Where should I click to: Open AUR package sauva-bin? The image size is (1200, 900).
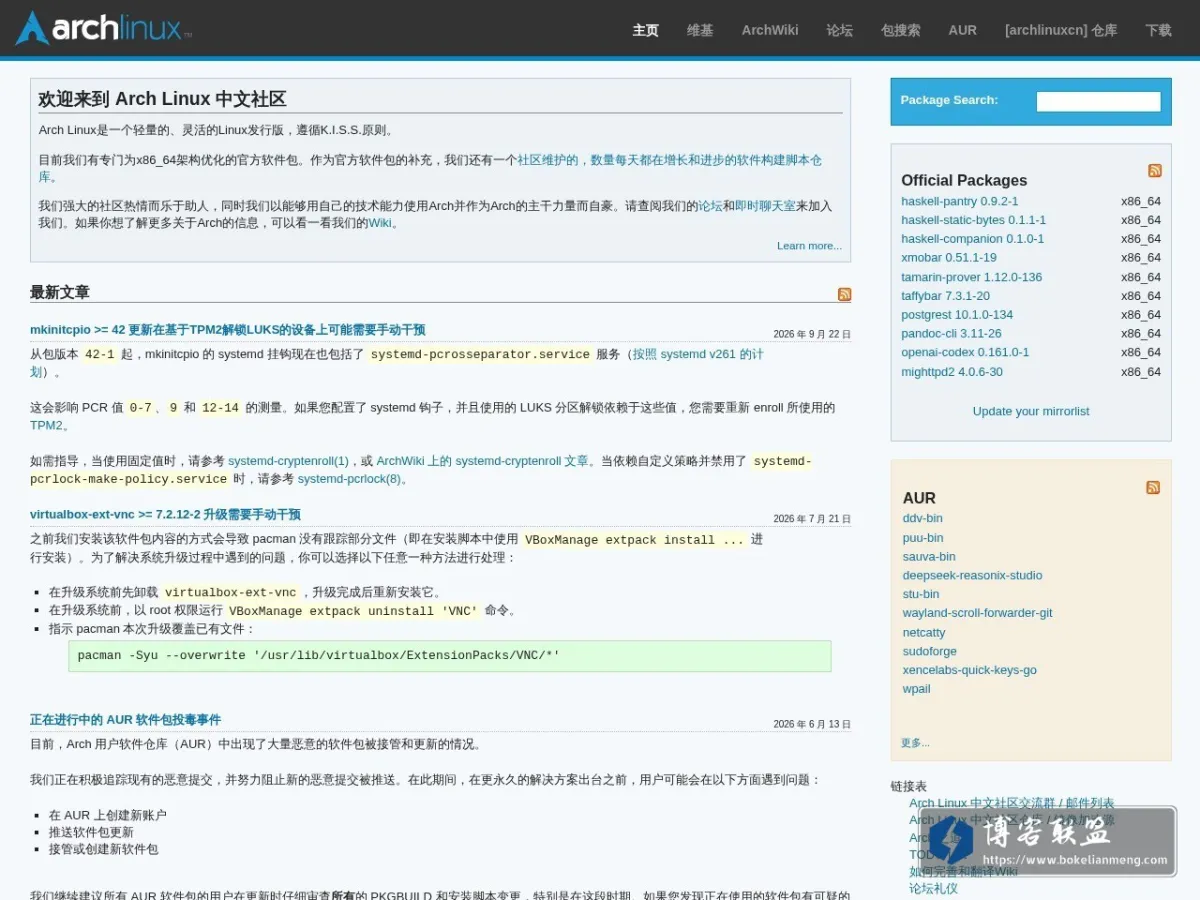pos(929,557)
